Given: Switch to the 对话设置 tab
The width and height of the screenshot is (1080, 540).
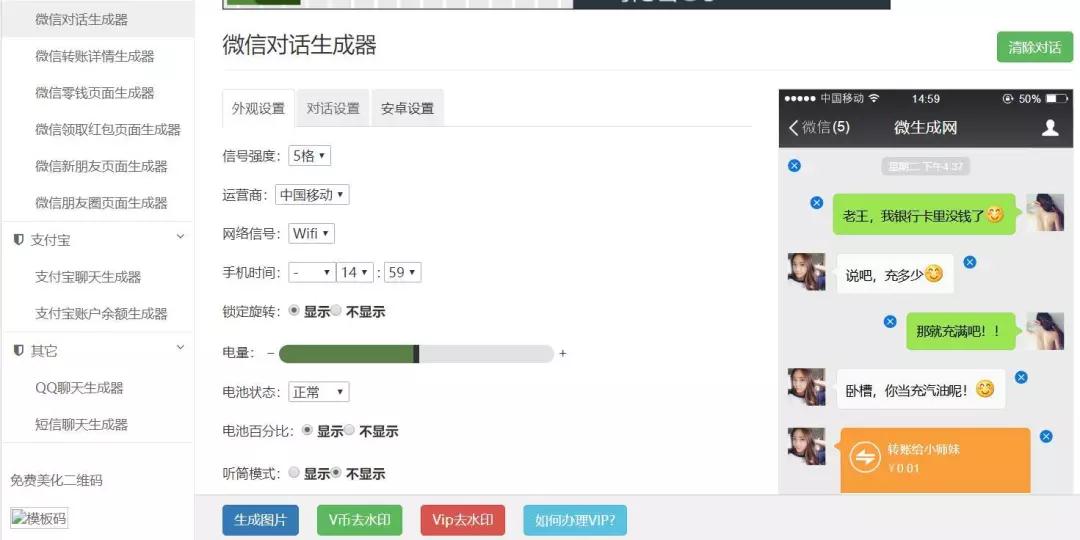Looking at the screenshot, I should pyautogui.click(x=333, y=108).
